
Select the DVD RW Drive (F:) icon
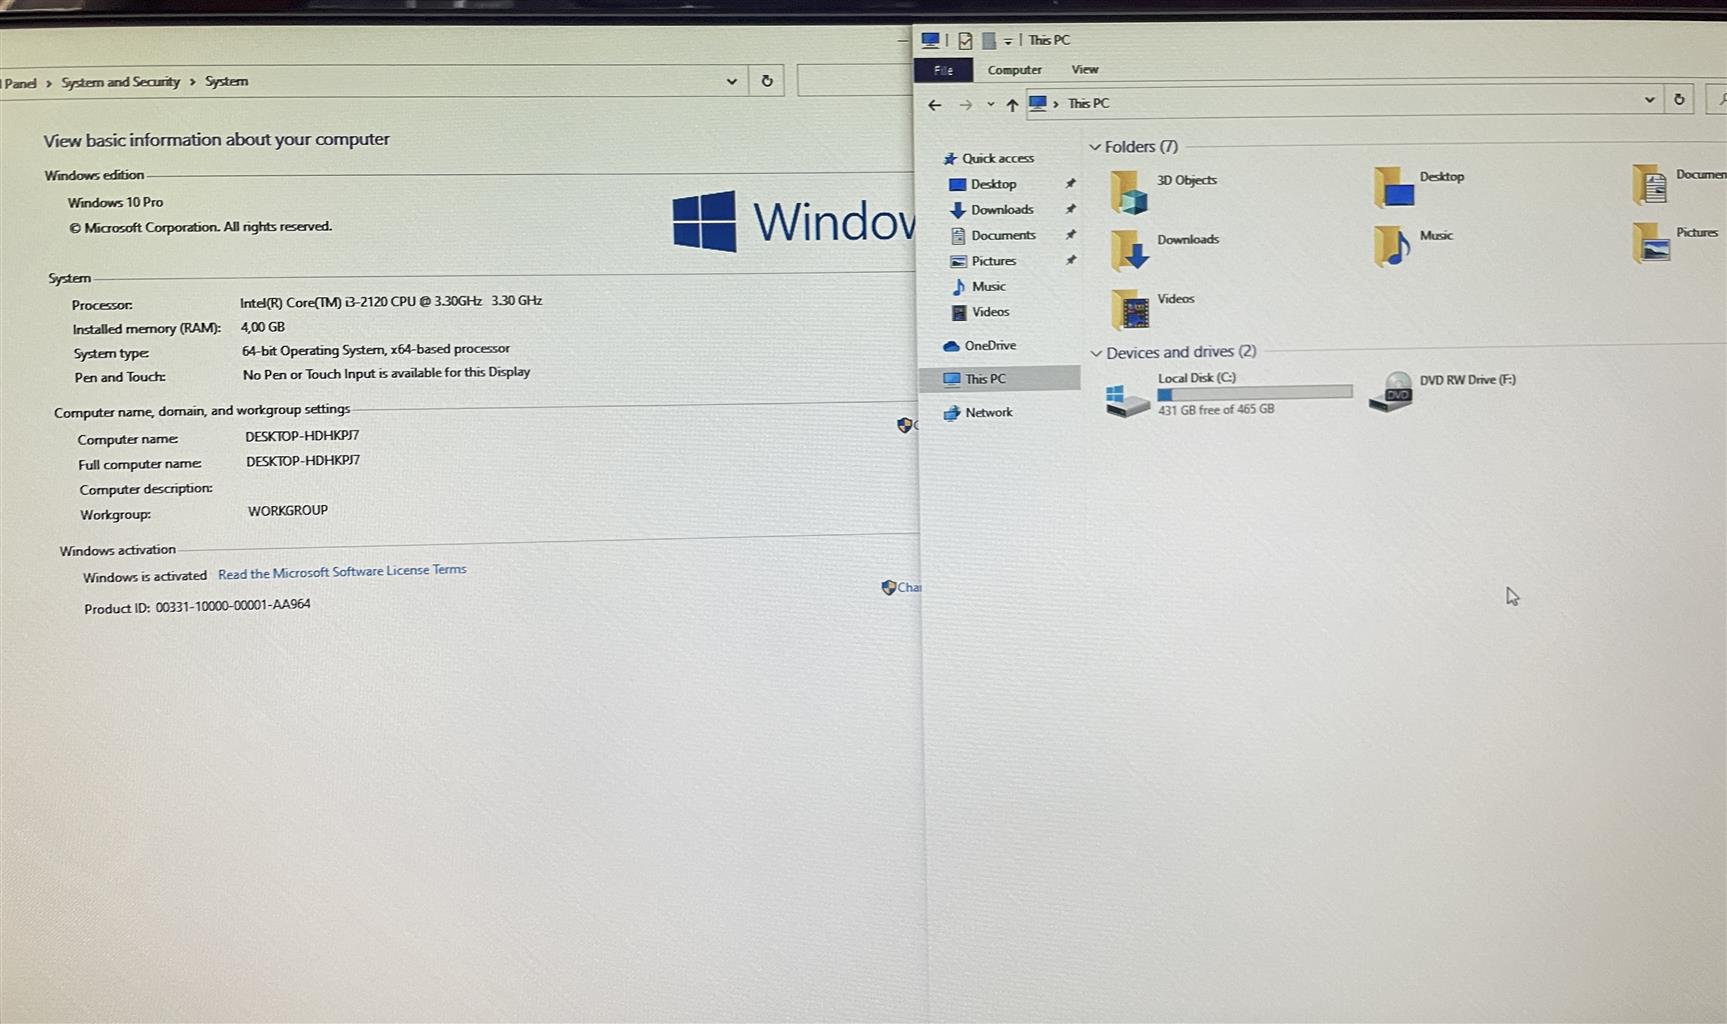[1391, 392]
